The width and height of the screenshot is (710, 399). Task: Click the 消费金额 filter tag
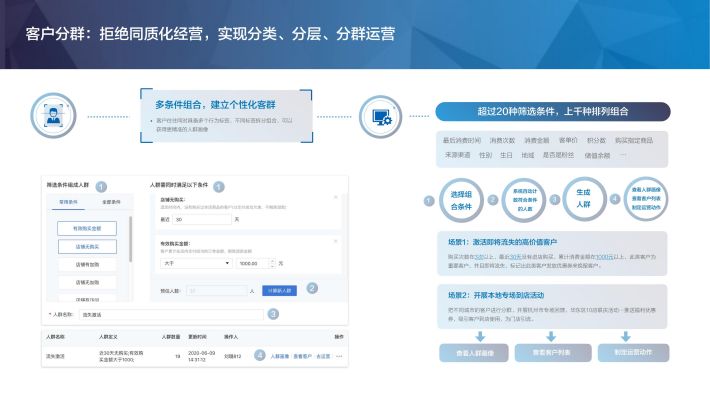click(x=537, y=140)
